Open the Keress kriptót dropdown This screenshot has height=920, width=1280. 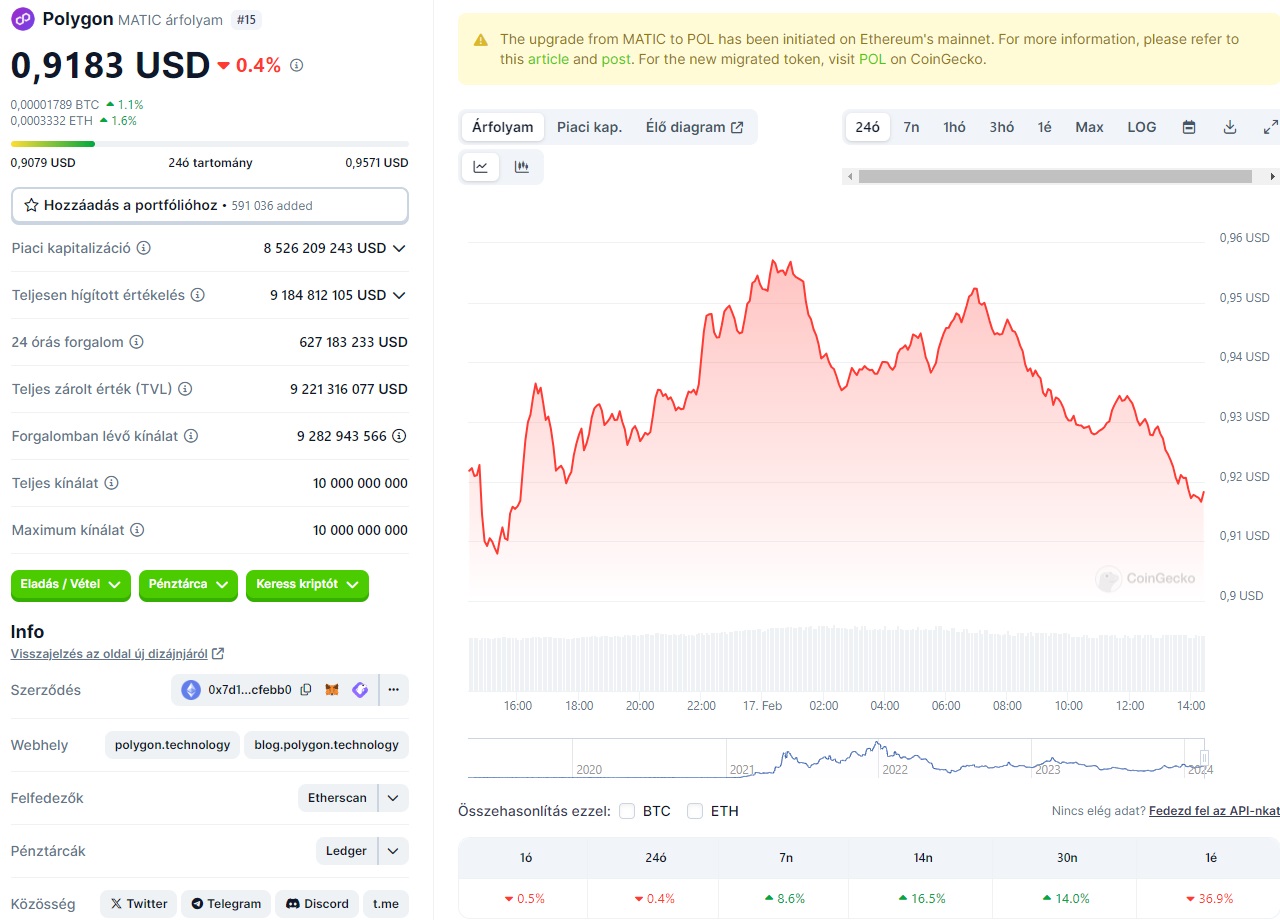tap(307, 585)
